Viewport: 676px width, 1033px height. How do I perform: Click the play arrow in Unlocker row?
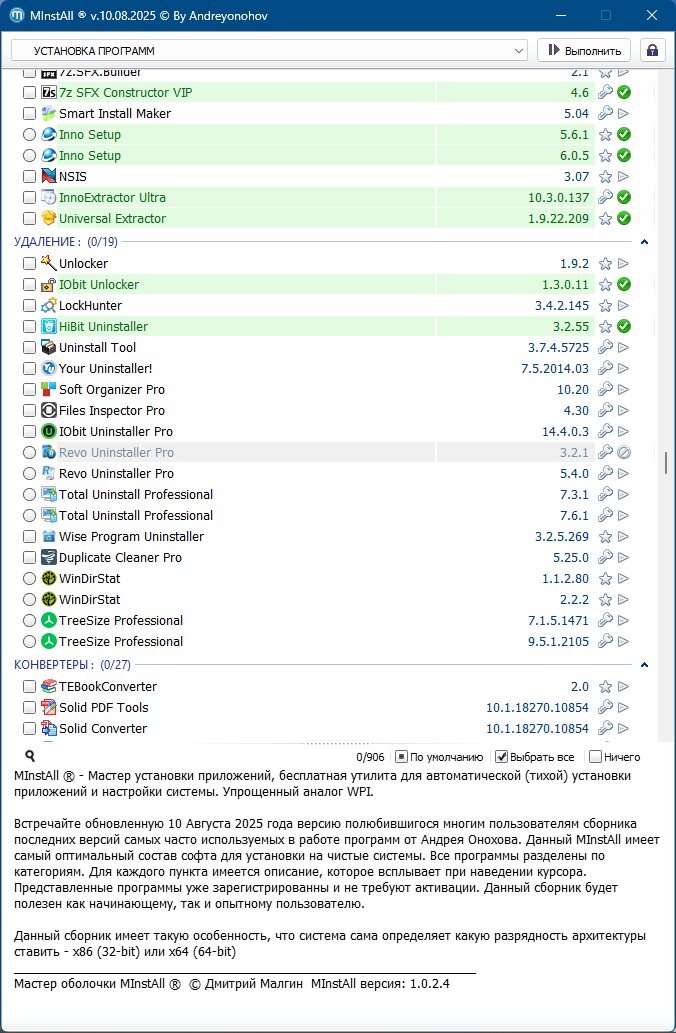pyautogui.click(x=623, y=264)
